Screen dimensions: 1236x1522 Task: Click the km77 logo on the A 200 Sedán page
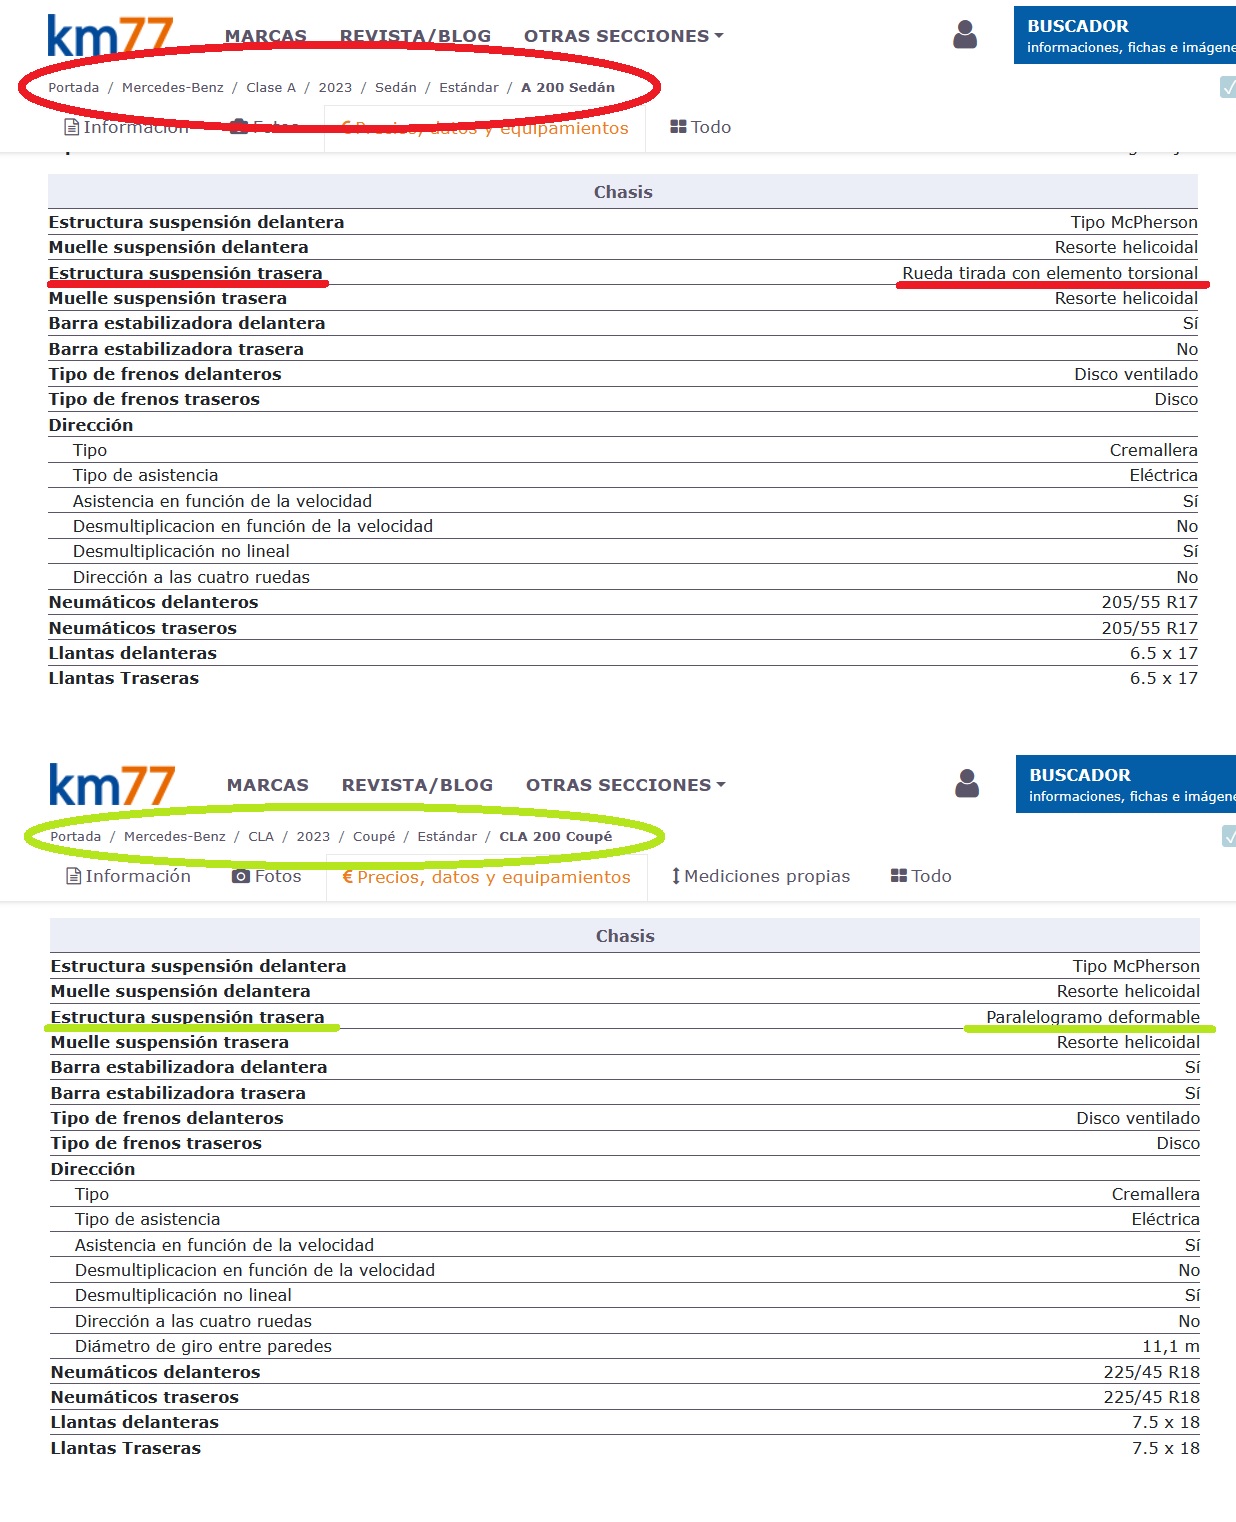[110, 35]
